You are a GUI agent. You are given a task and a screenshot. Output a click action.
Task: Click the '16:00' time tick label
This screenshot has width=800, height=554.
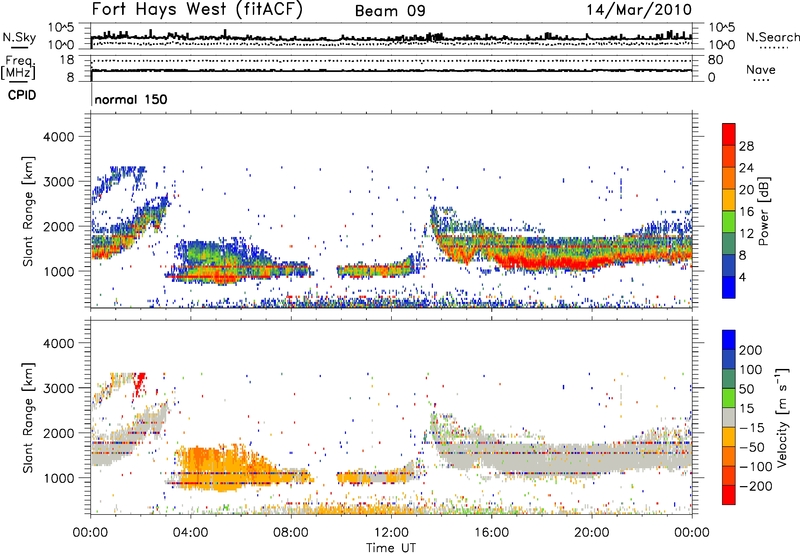coord(491,533)
